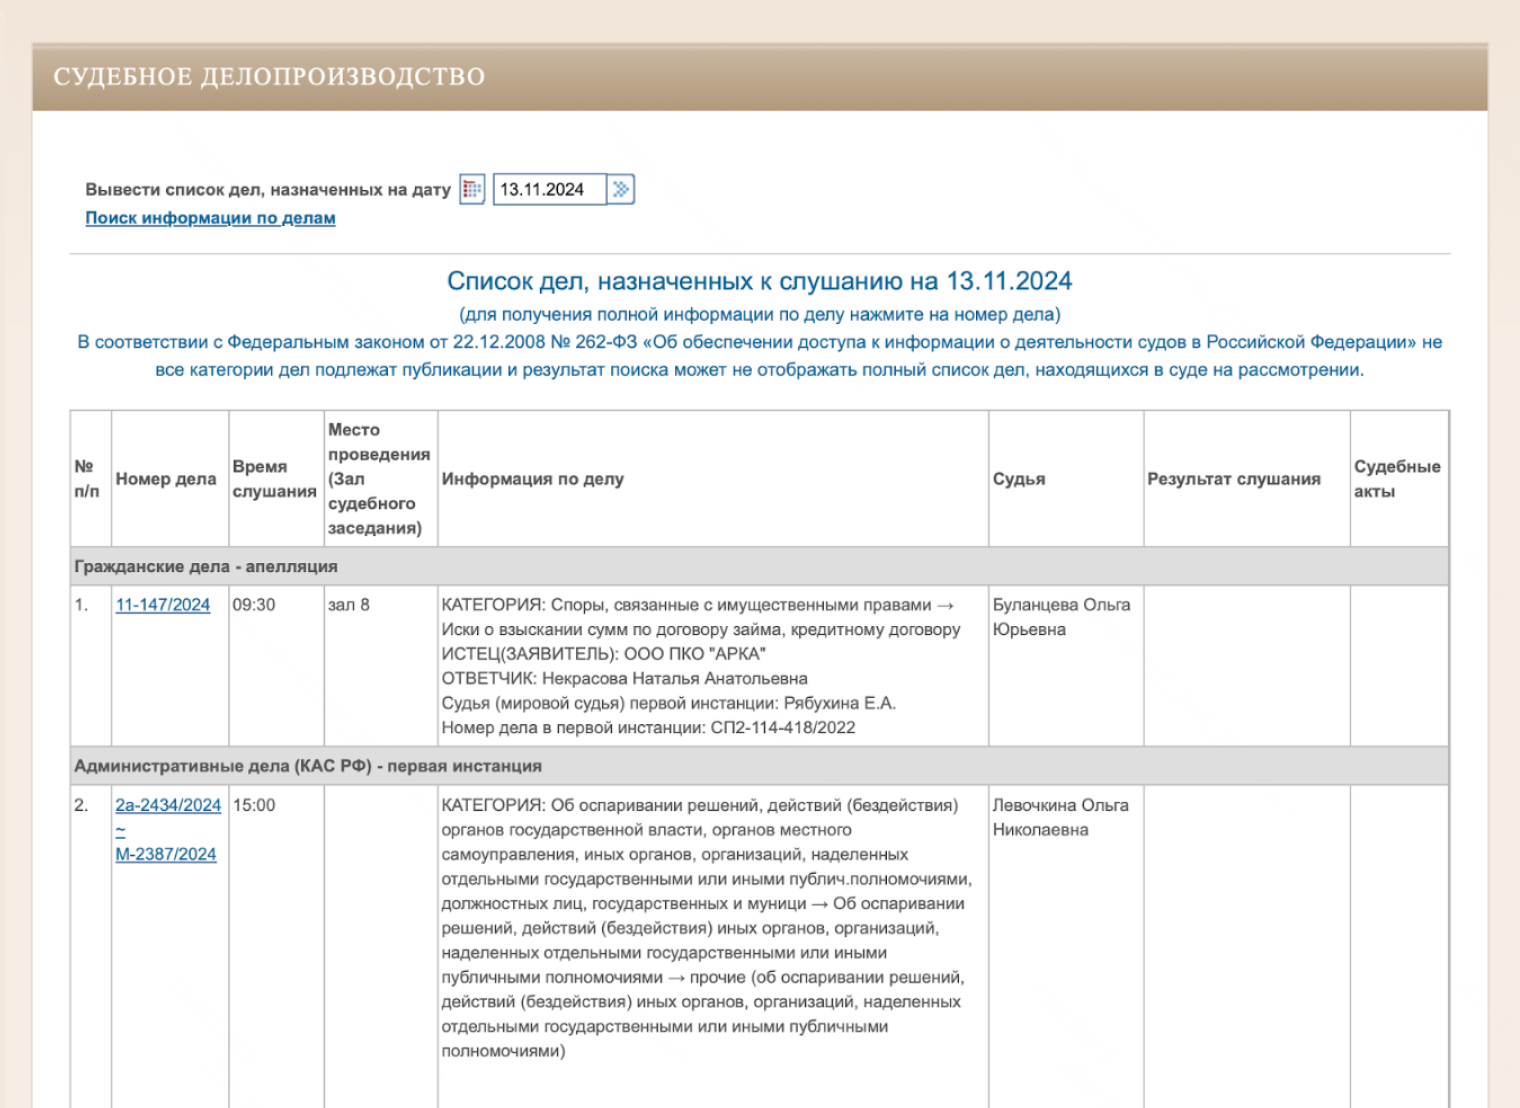
Task: Click judge name 'Буланцева Ольга Юрьевна'
Action: 1061,617
